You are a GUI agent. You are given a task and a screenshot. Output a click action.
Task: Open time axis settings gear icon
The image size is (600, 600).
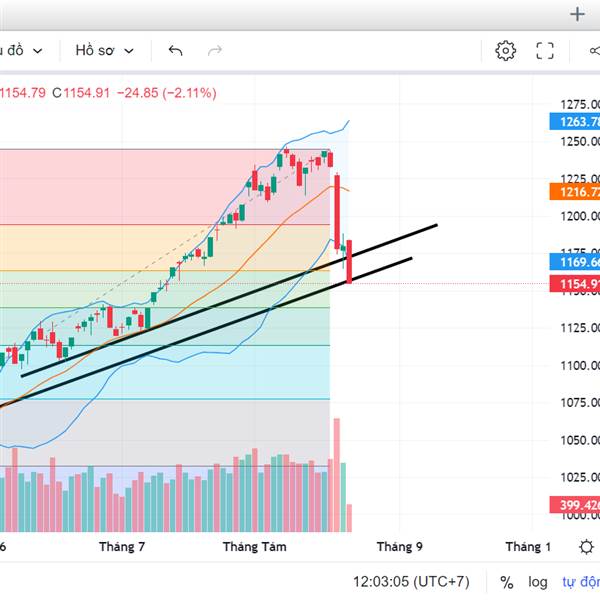click(x=586, y=546)
